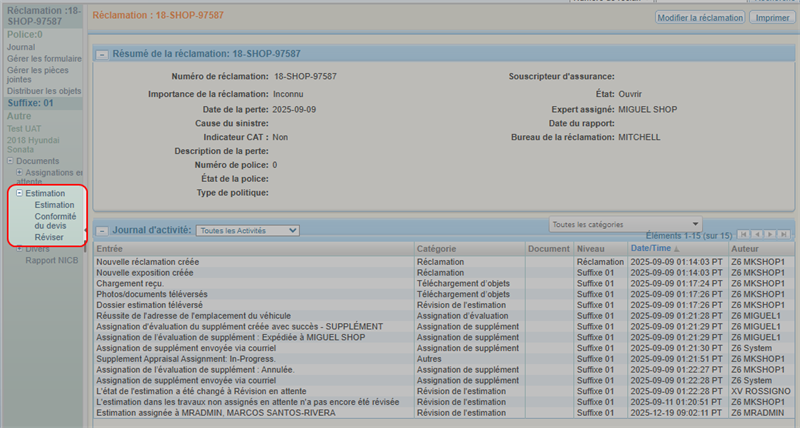The width and height of the screenshot is (800, 428).
Task: Collapse the Documents tree node
Action: (10, 161)
